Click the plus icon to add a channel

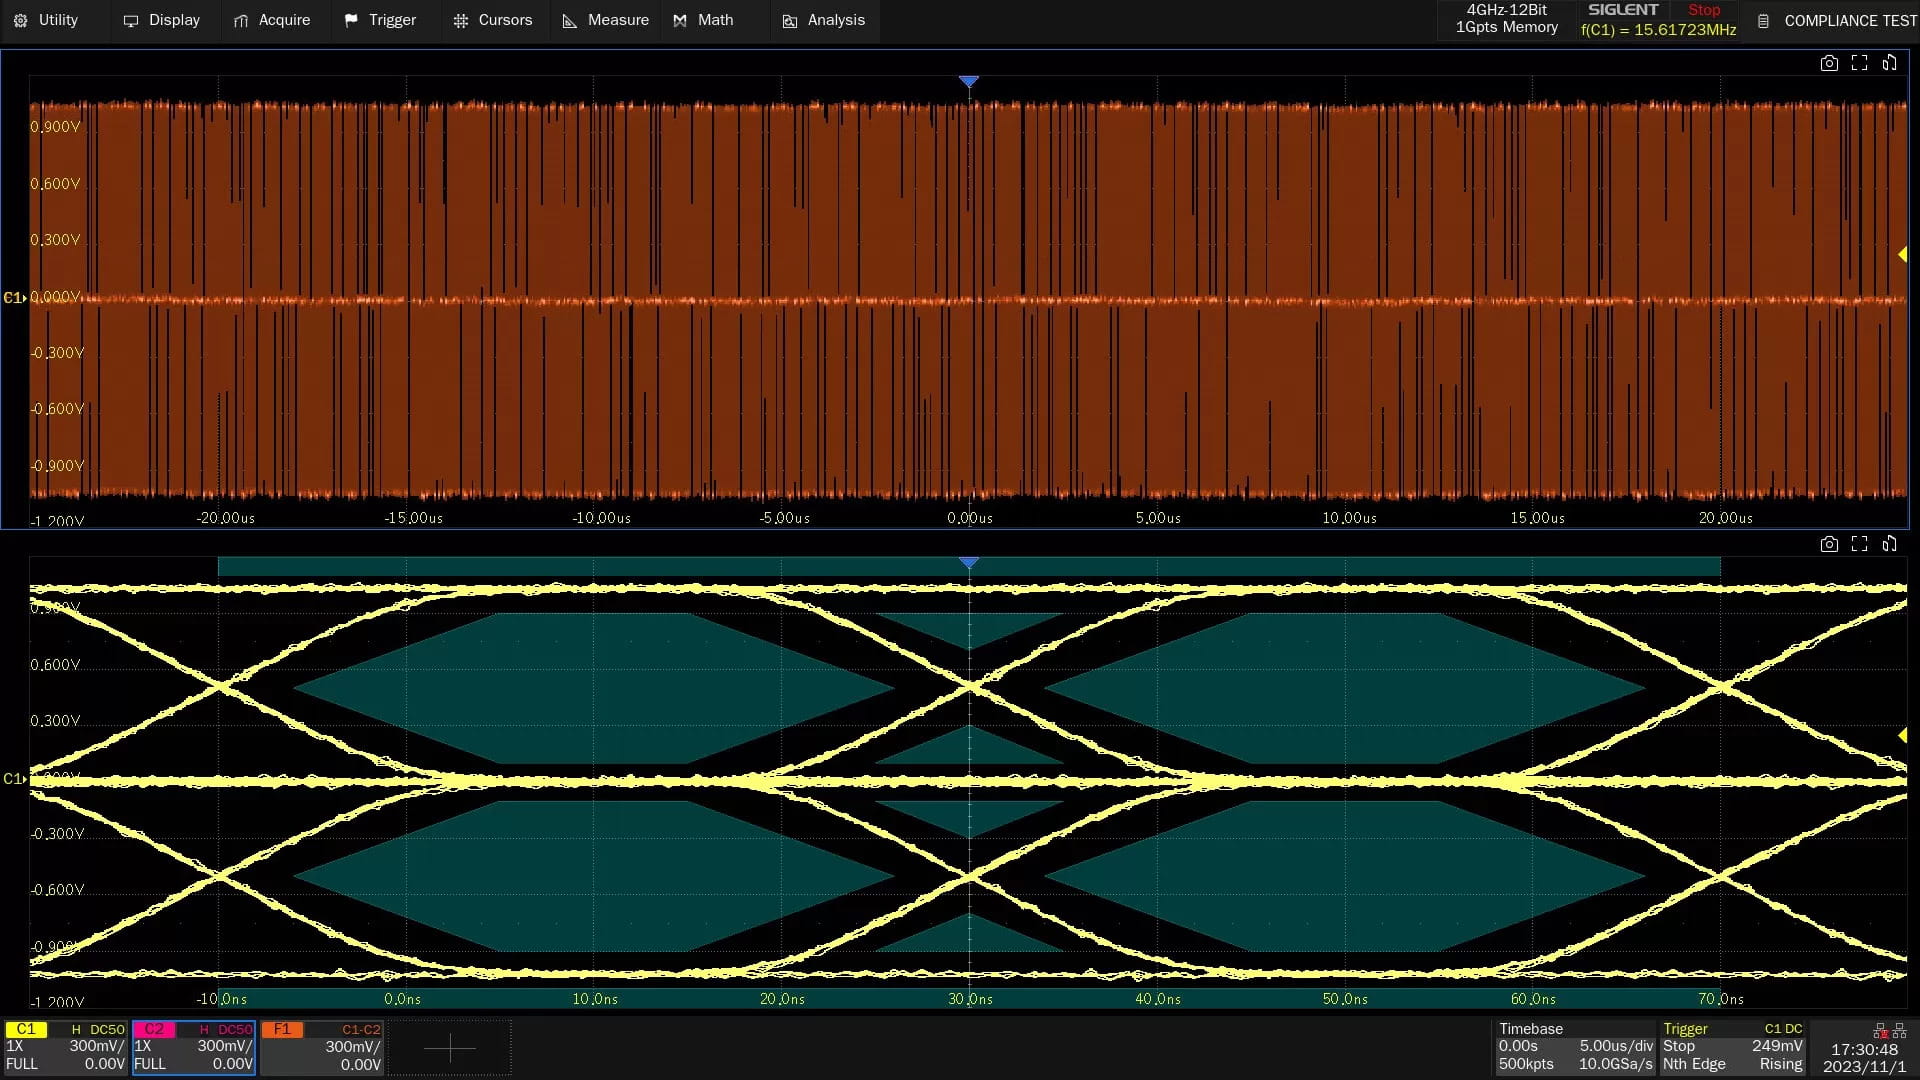click(450, 1047)
